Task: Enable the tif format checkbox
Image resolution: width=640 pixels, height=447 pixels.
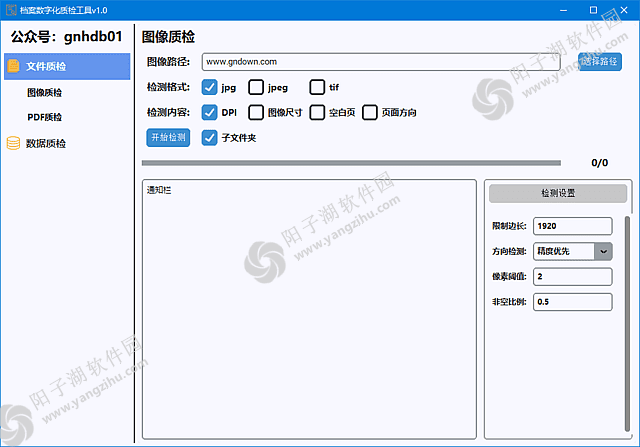Action: (x=317, y=87)
